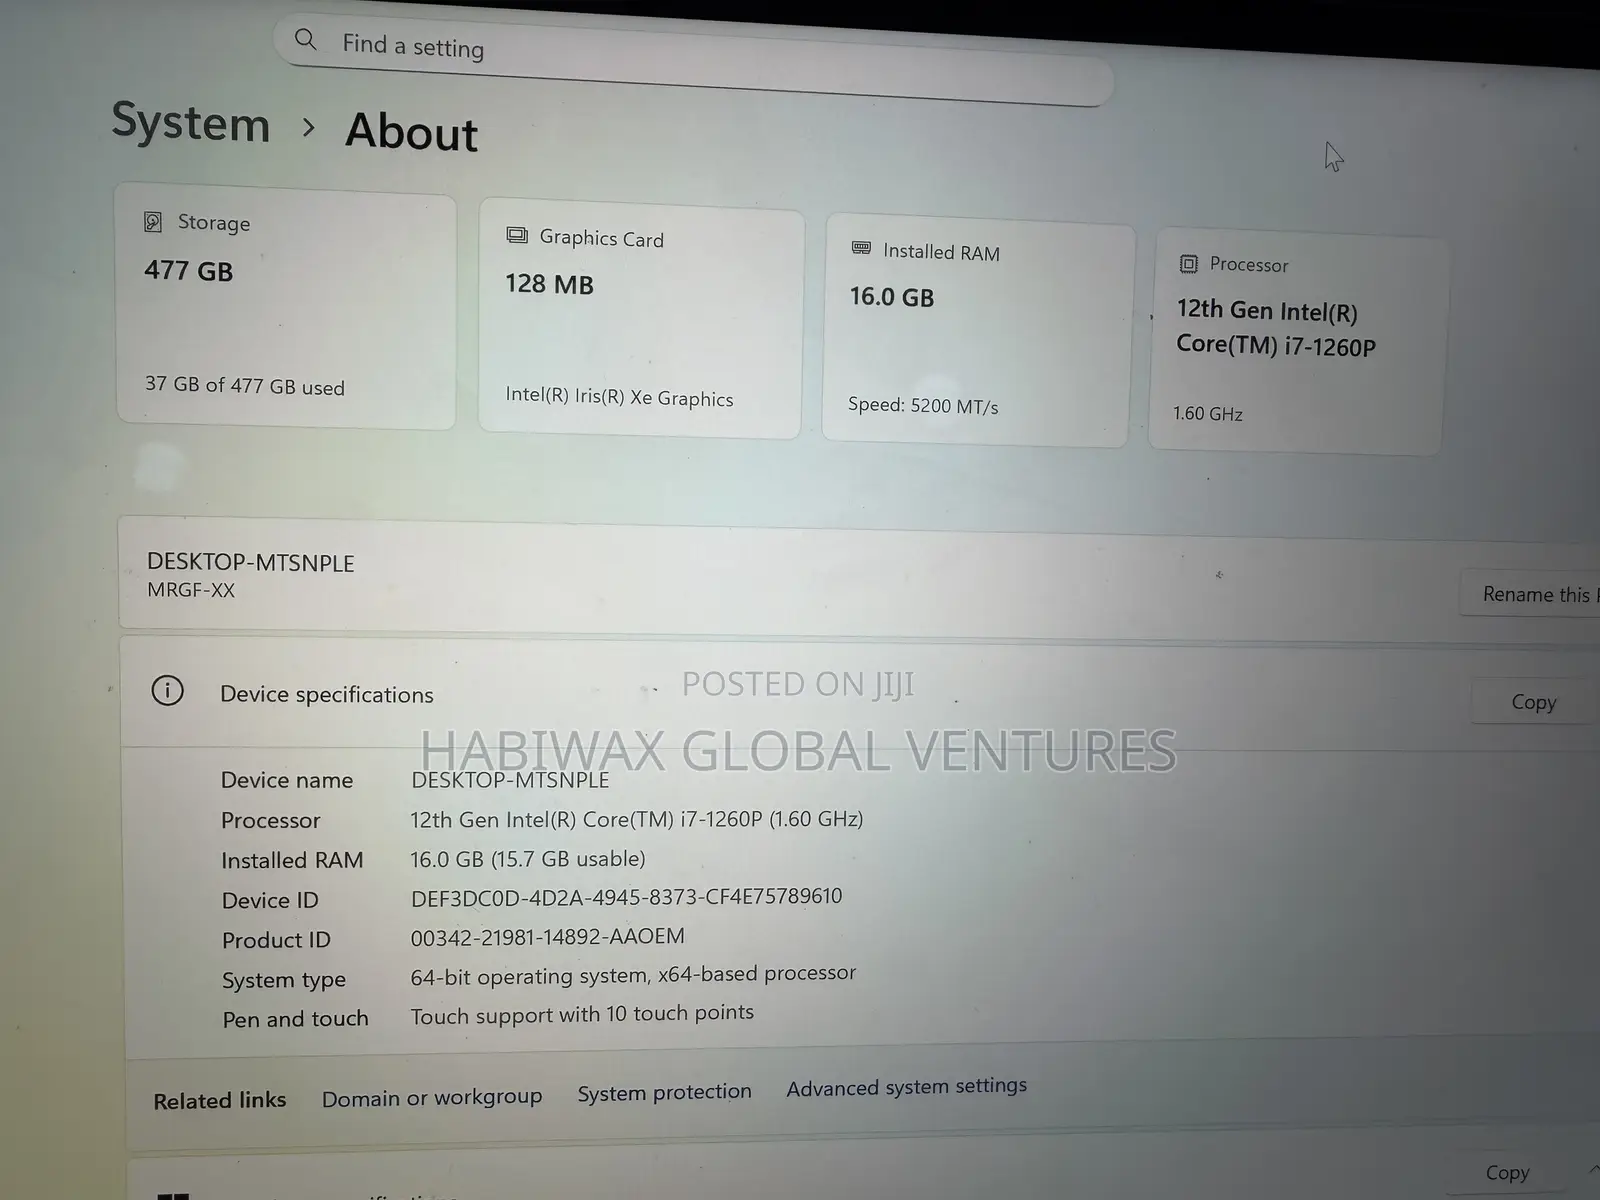Open the Graphics Card 128 MB card

pos(641,320)
